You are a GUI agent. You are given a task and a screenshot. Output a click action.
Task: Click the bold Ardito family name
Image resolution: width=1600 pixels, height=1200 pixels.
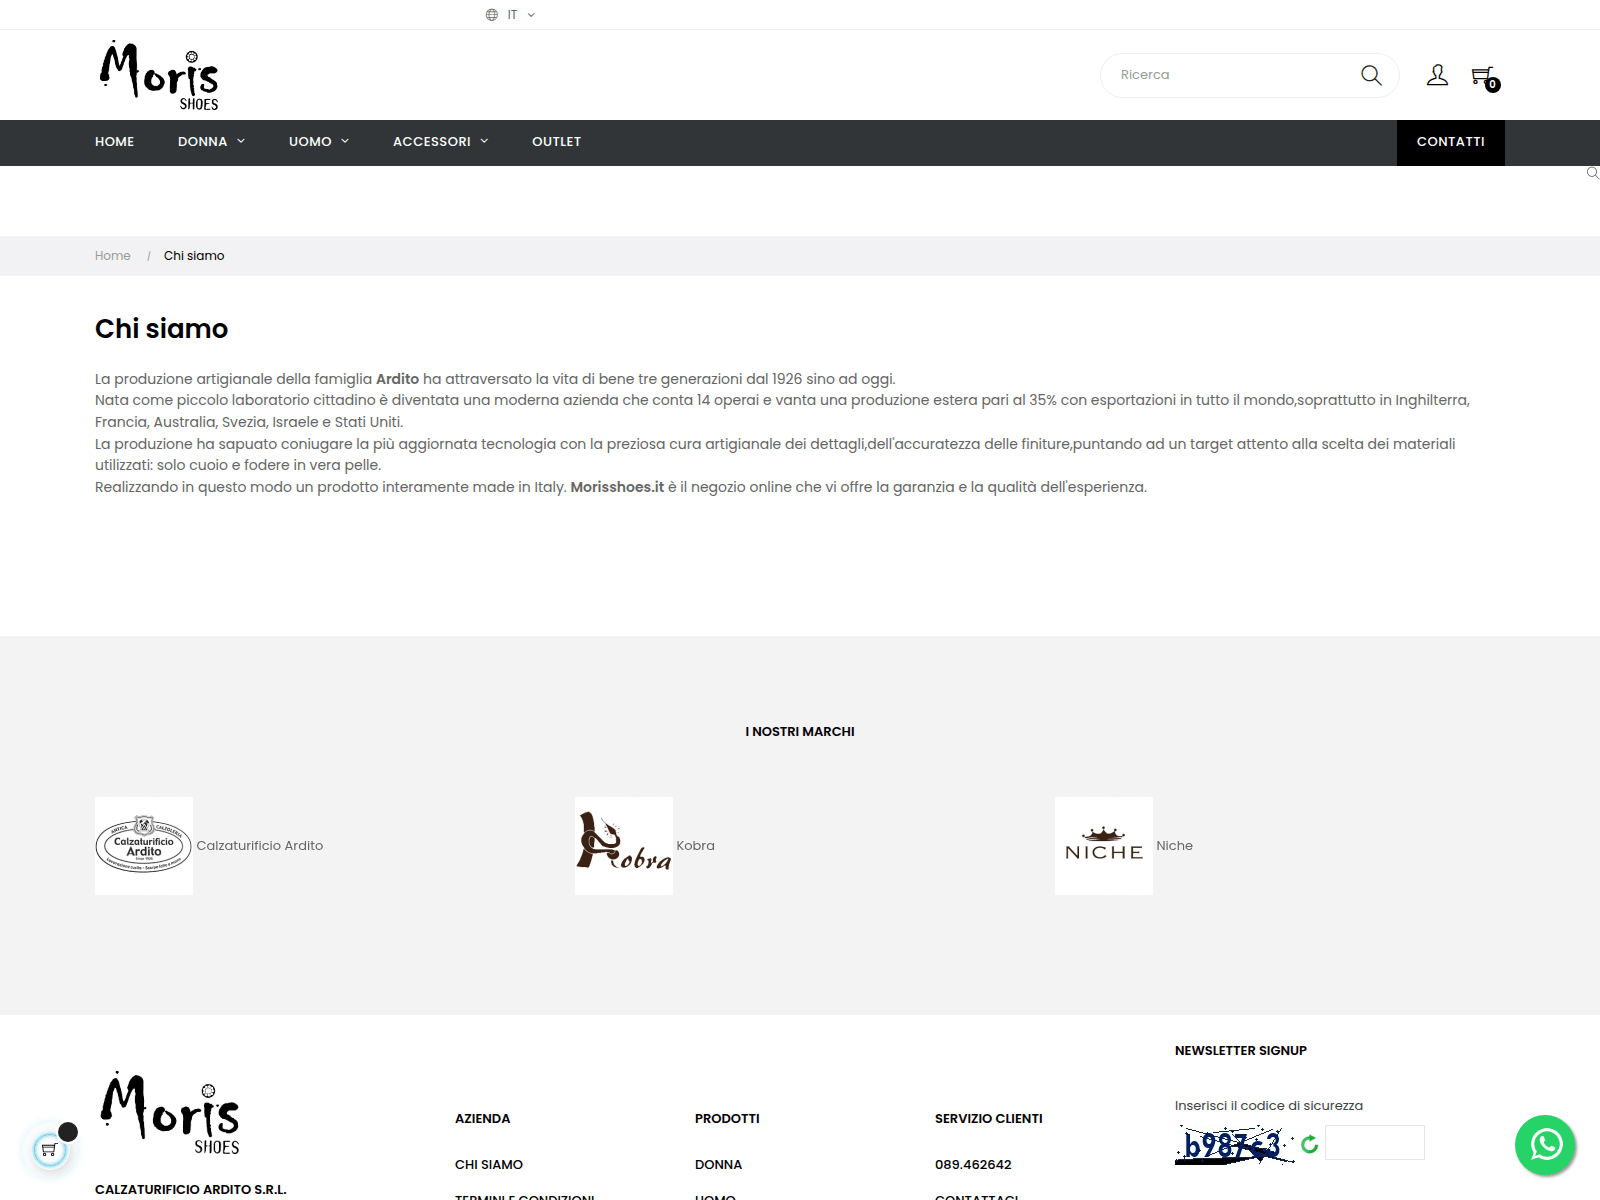pos(398,379)
